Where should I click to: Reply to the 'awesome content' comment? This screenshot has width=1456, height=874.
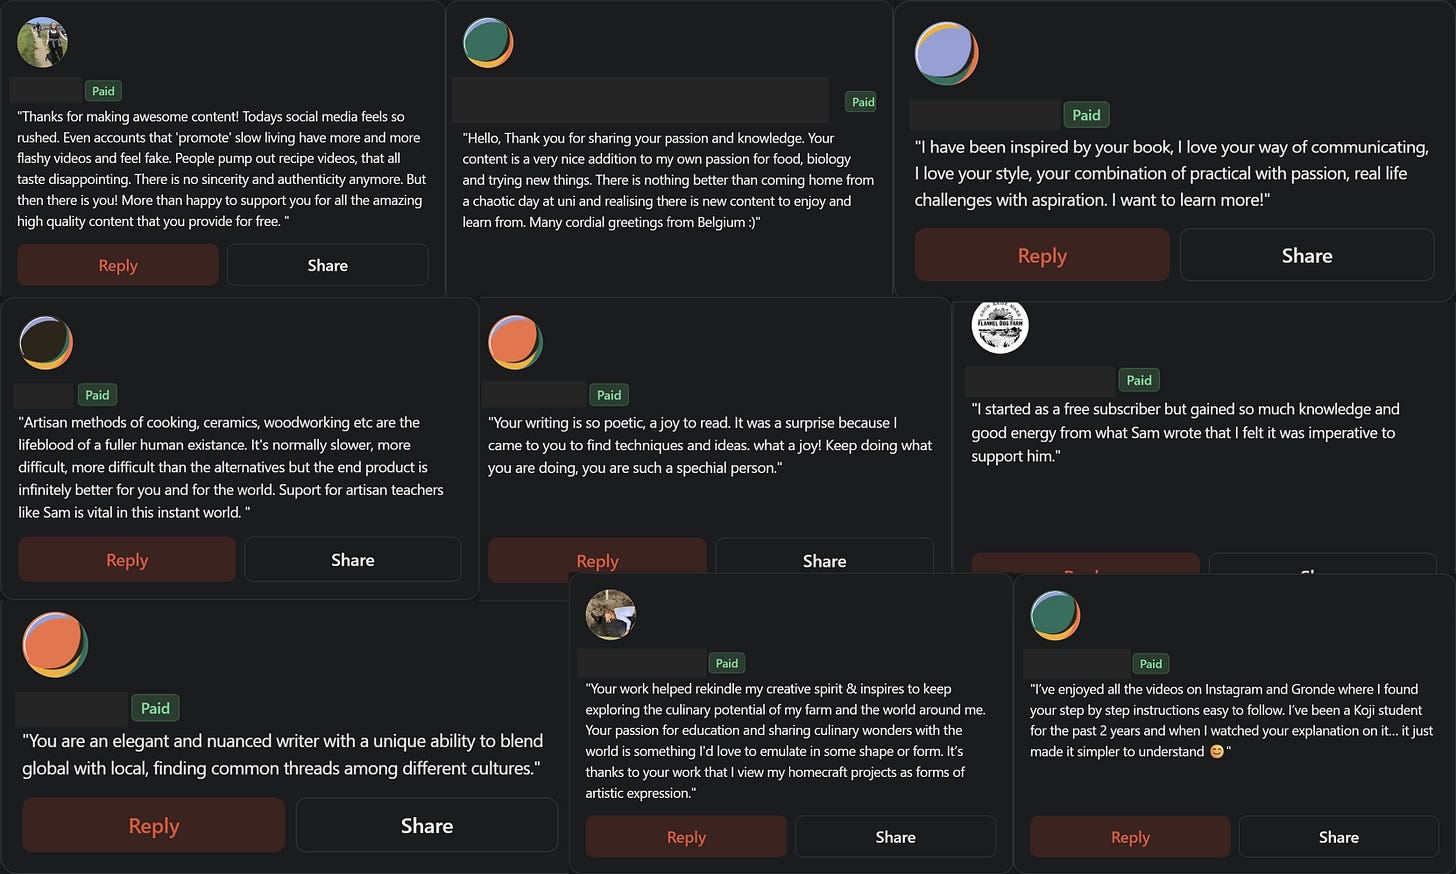(118, 265)
